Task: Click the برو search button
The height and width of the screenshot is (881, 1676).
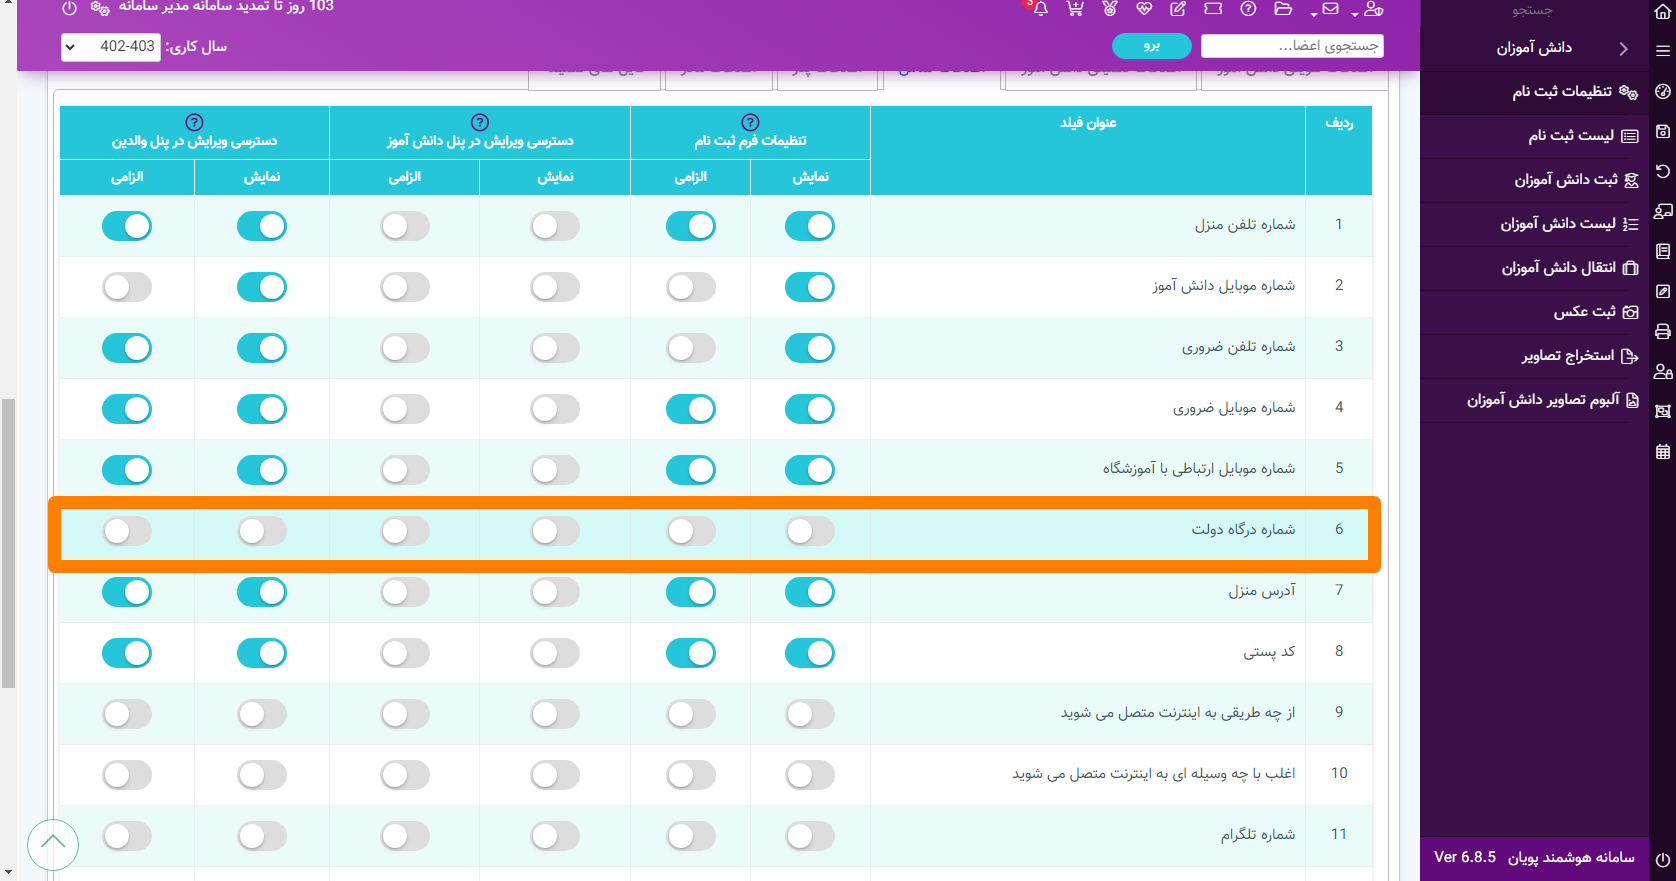Action: [x=1151, y=46]
